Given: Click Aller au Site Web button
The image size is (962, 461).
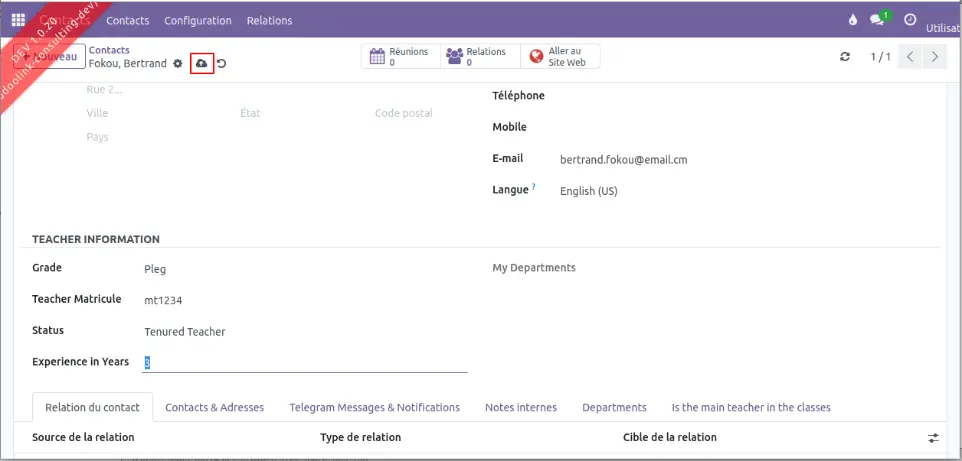Looking at the screenshot, I should coord(560,57).
